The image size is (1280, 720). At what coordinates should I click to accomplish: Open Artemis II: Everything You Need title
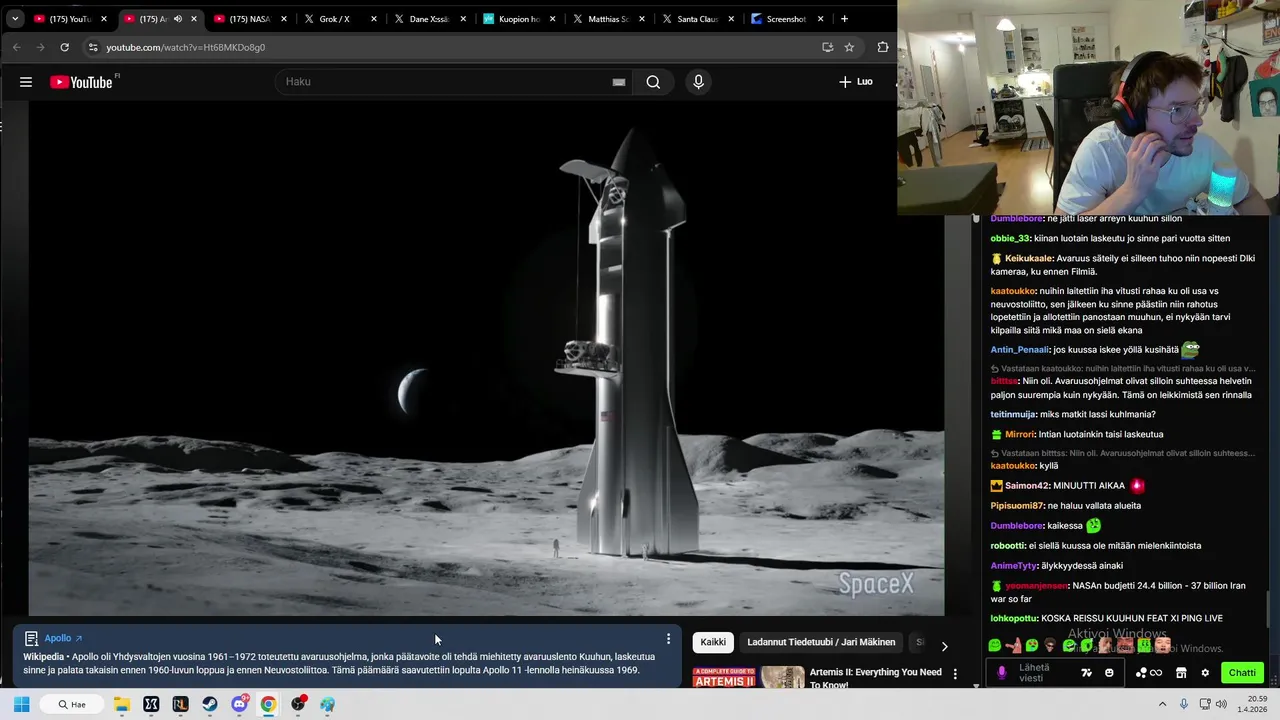pyautogui.click(x=876, y=678)
